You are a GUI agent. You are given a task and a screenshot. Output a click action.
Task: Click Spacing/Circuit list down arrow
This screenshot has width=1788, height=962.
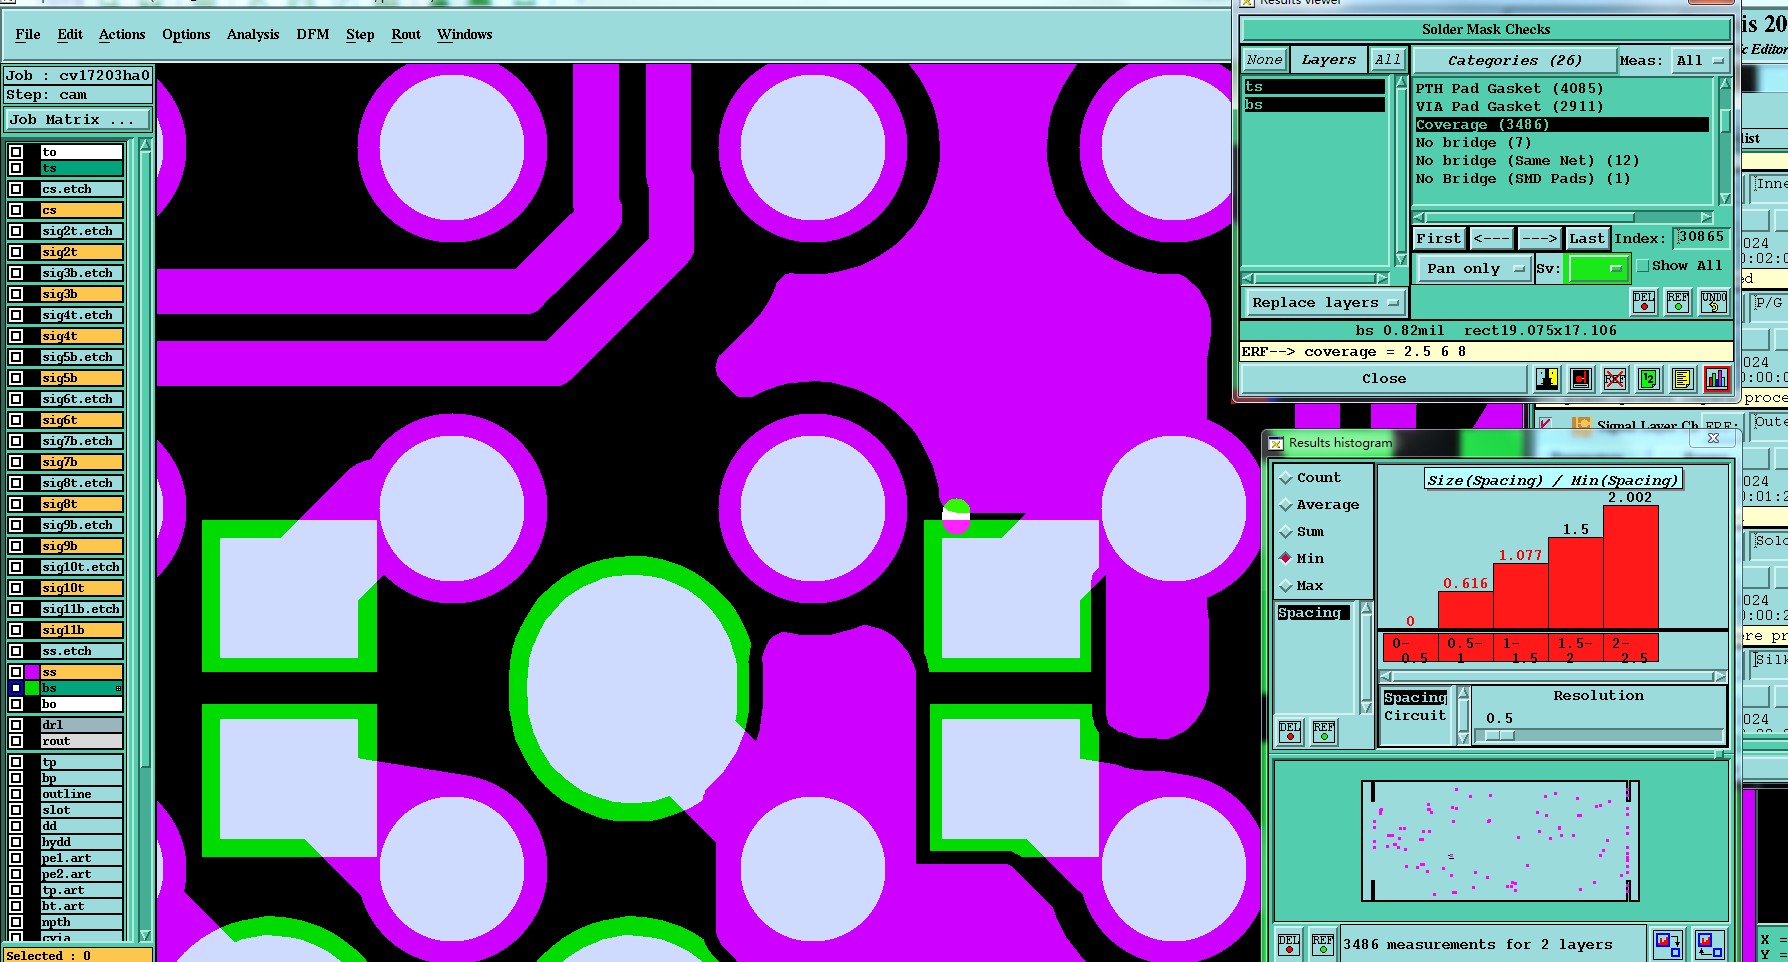[x=1463, y=739]
